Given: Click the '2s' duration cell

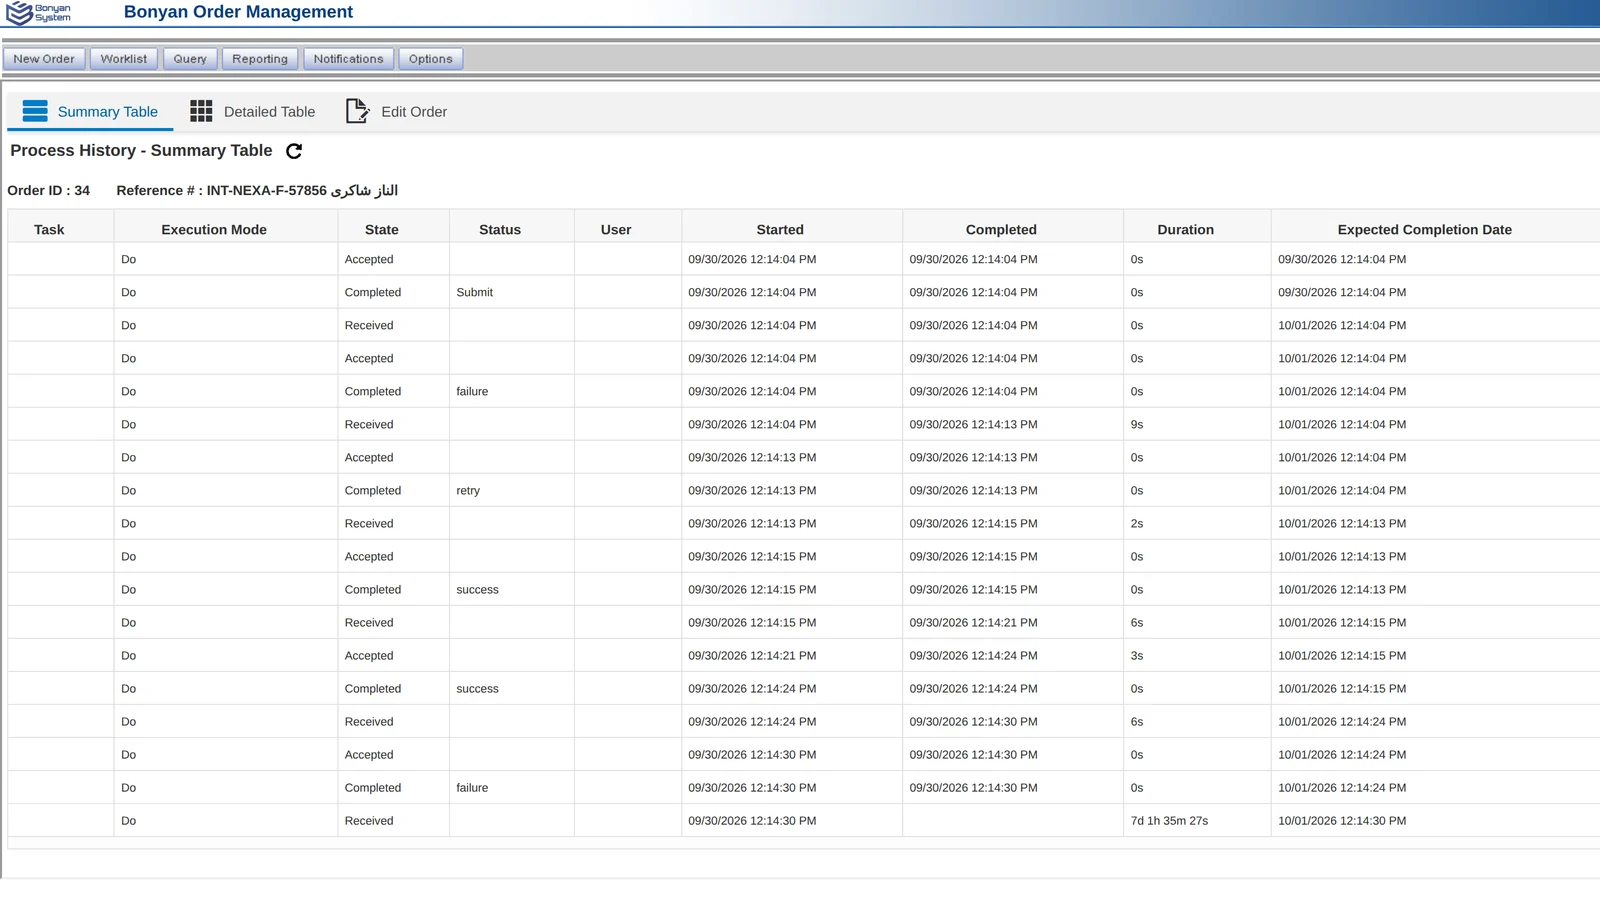Looking at the screenshot, I should pyautogui.click(x=1197, y=523).
